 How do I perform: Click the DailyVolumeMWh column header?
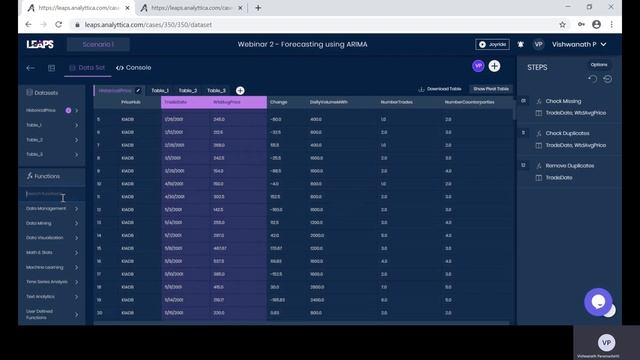pos(329,102)
